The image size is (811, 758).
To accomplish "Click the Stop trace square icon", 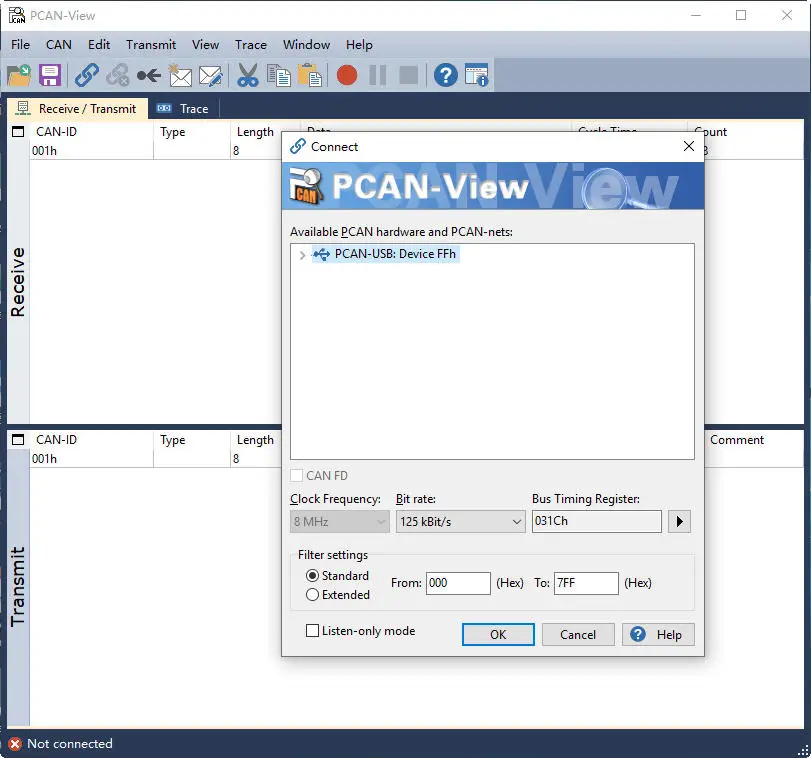I will point(409,75).
